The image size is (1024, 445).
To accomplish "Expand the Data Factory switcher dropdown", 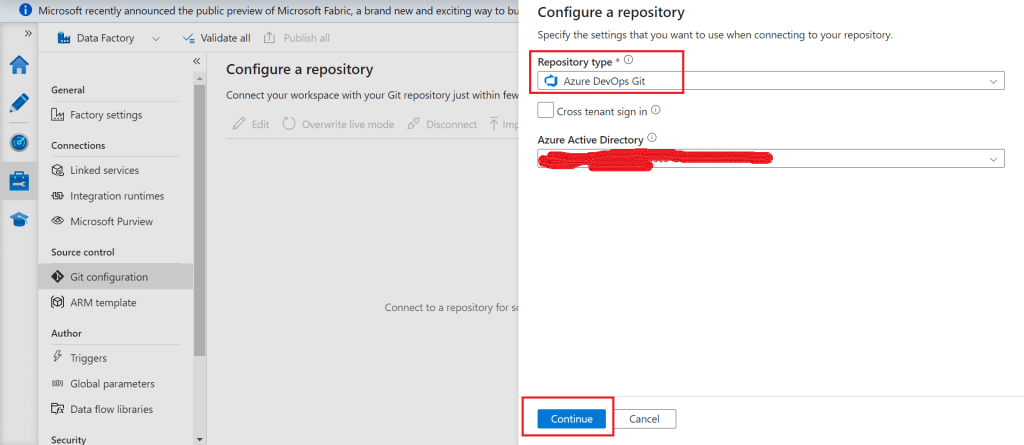I will pyautogui.click(x=156, y=38).
